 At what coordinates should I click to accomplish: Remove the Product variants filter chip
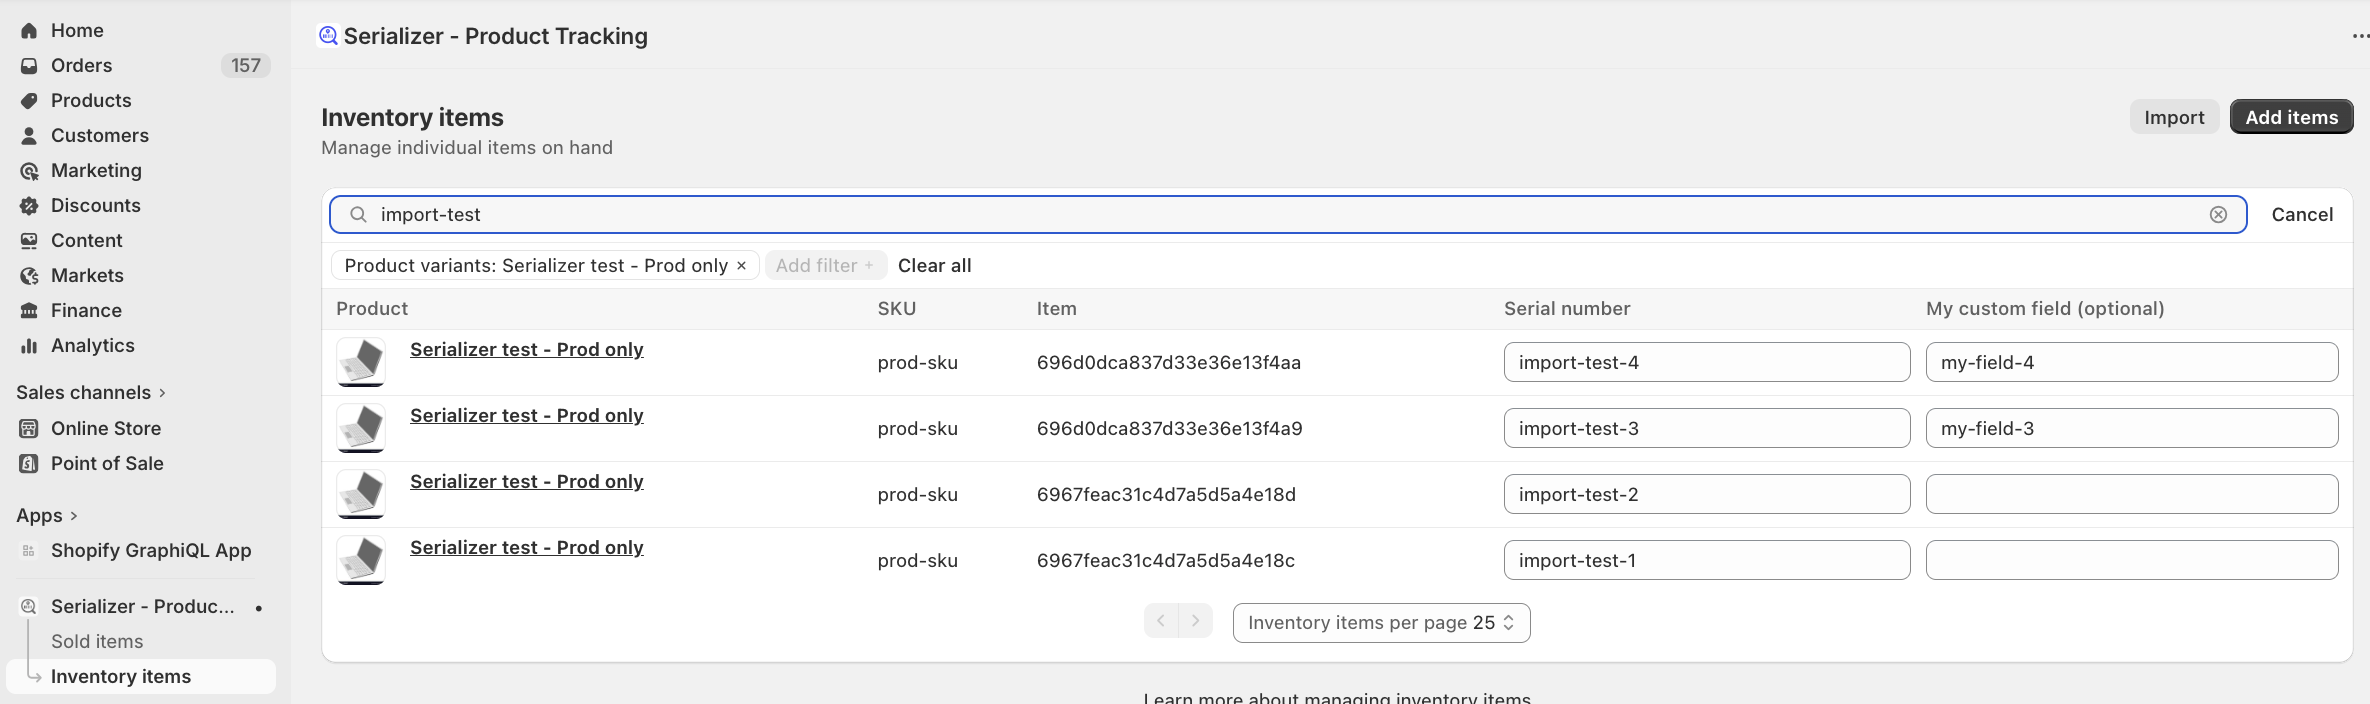741,266
